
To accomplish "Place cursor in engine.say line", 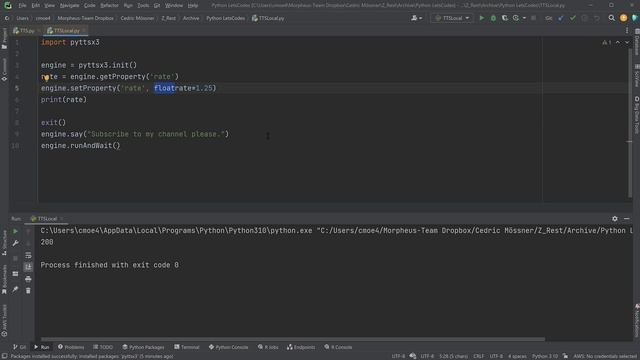I will click(135, 134).
